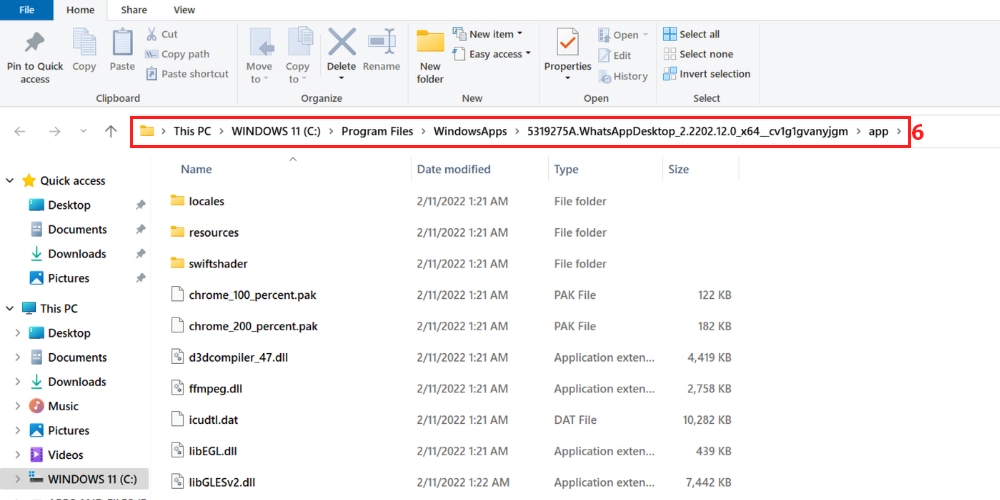Expand Desktop under This PC

[x=17, y=333]
